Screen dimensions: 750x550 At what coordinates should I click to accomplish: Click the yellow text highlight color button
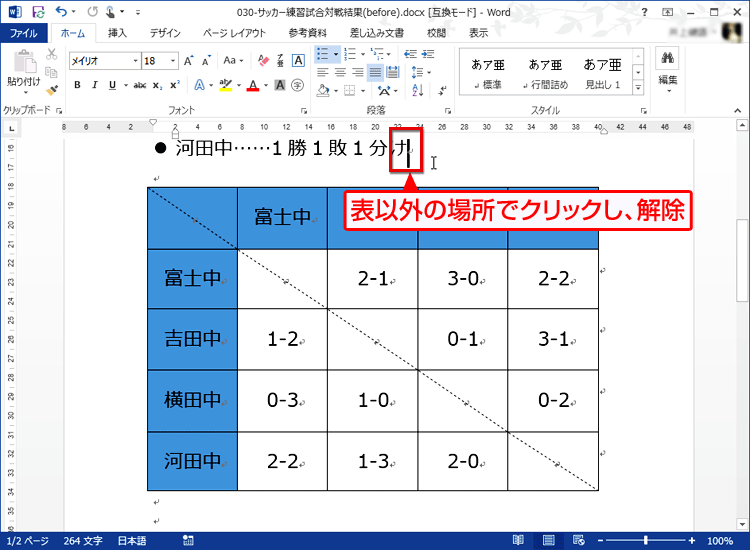point(225,85)
